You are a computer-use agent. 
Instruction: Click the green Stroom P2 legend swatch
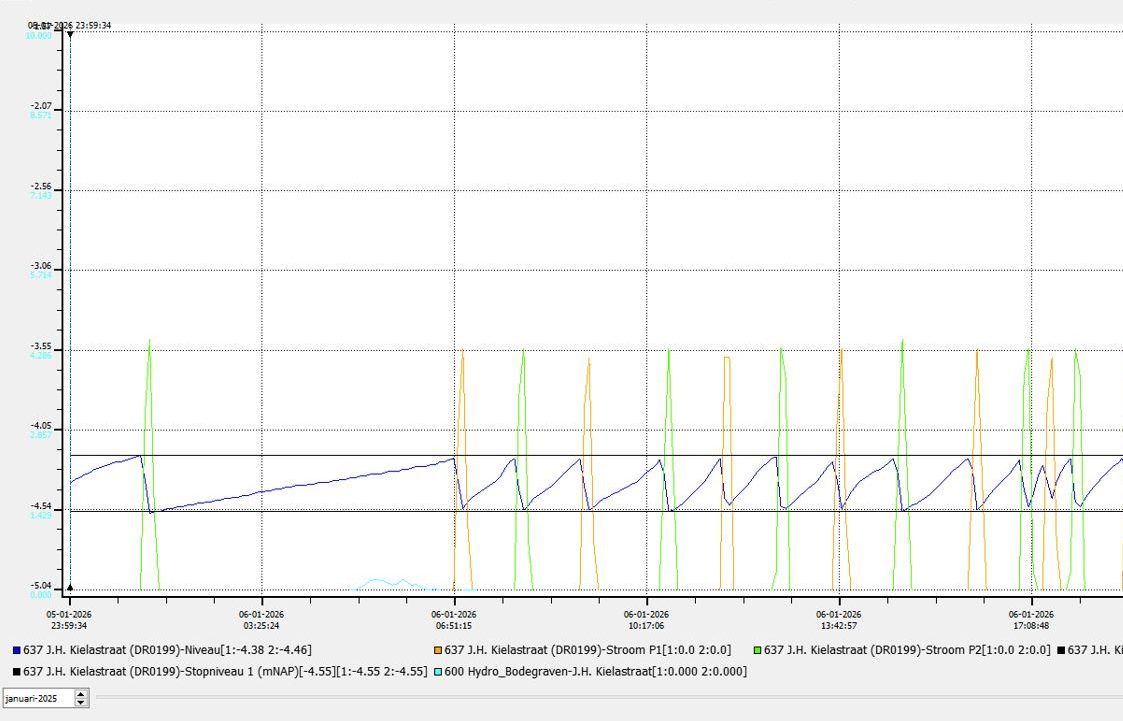[757, 651]
